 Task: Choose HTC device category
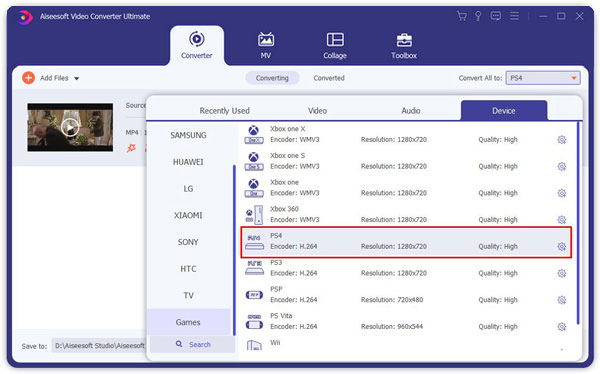coord(188,269)
